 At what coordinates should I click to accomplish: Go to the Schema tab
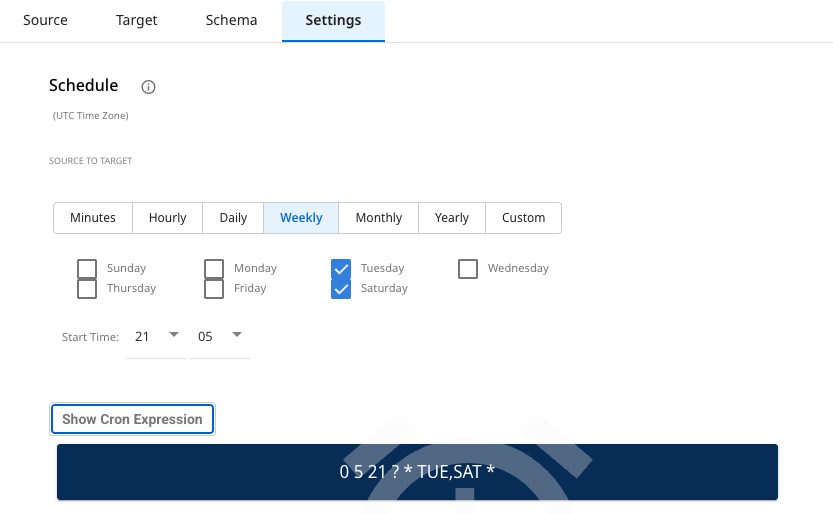[x=231, y=21]
